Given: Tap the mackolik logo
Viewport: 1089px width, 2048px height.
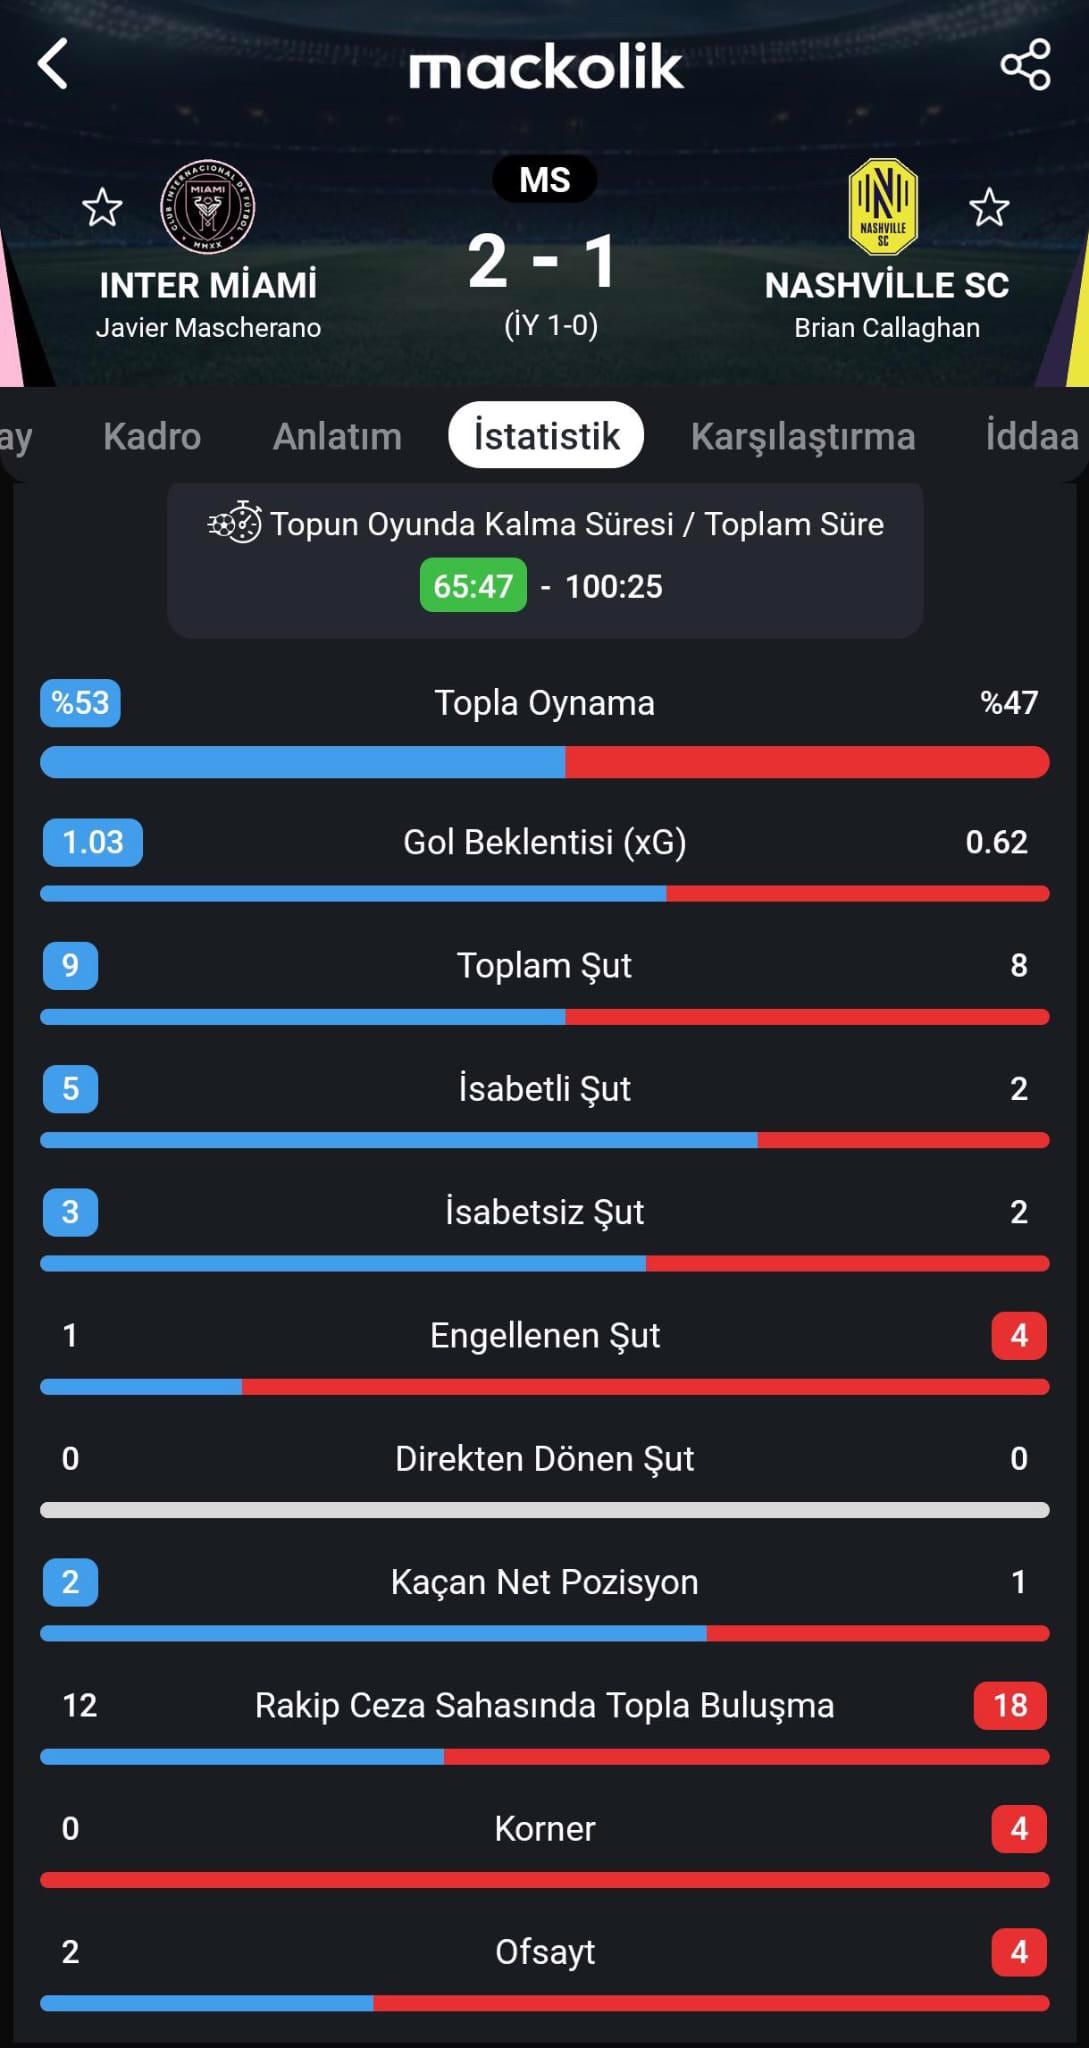Looking at the screenshot, I should (x=545, y=67).
